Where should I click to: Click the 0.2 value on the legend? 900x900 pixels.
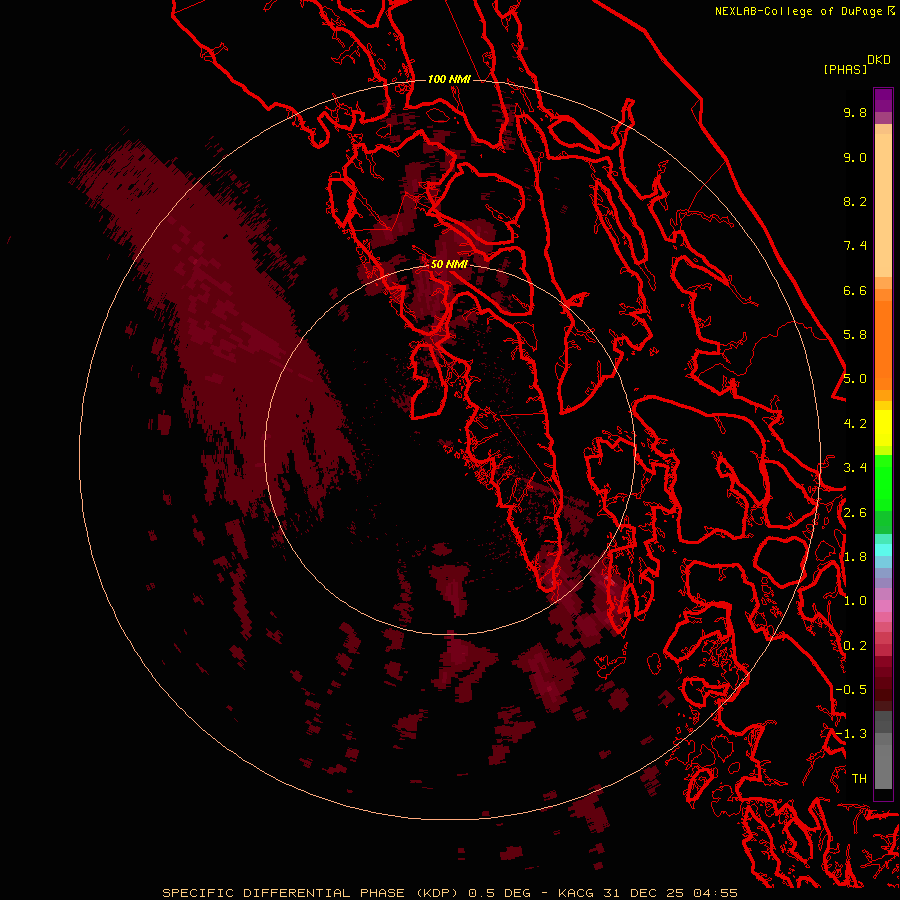click(855, 646)
